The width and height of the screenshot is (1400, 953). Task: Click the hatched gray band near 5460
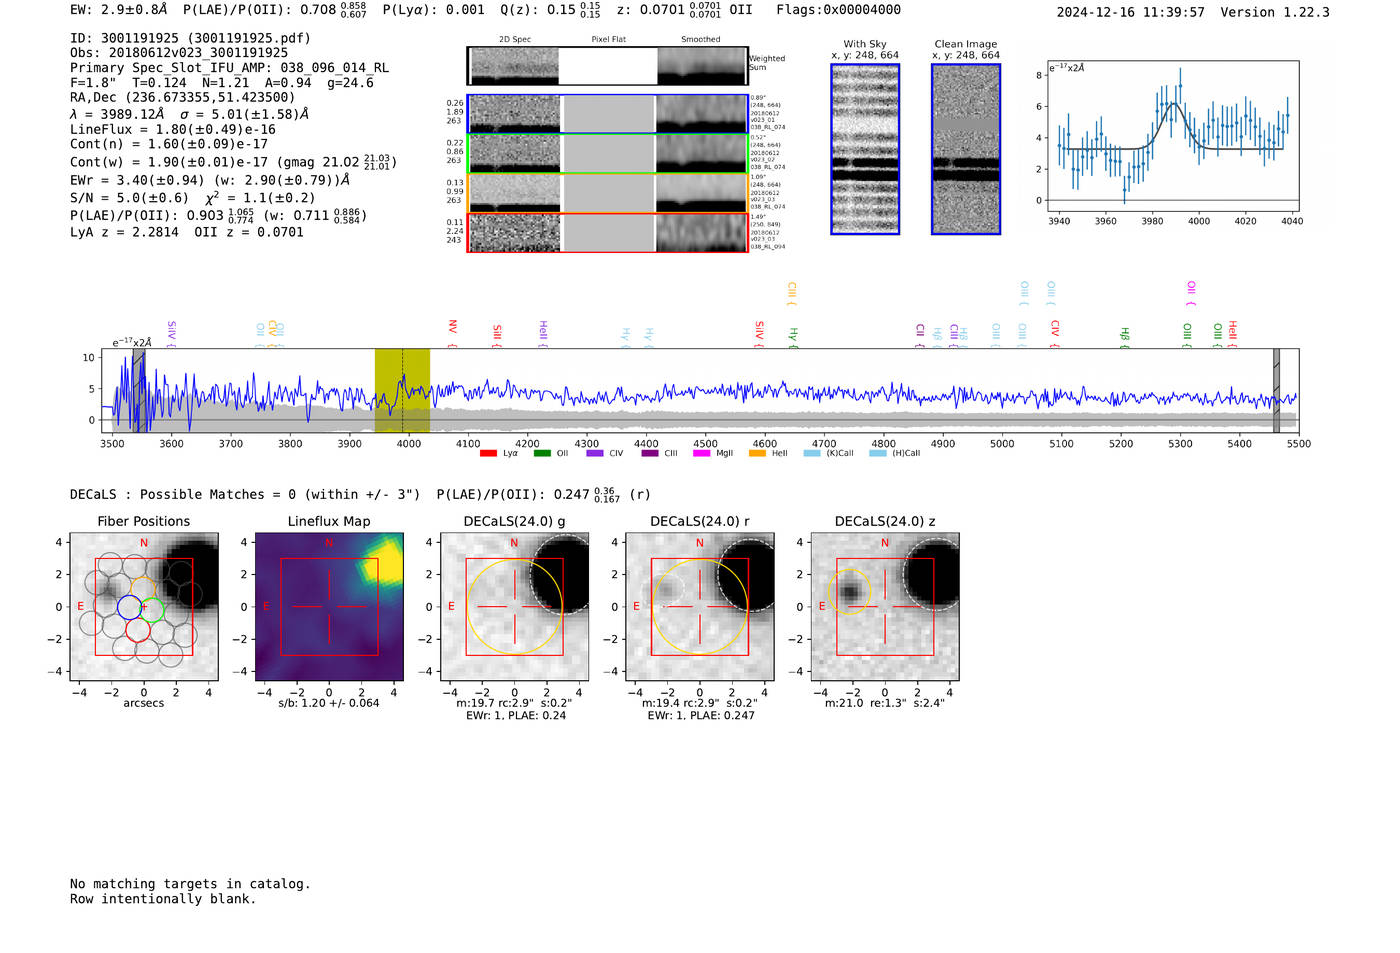(x=1276, y=391)
